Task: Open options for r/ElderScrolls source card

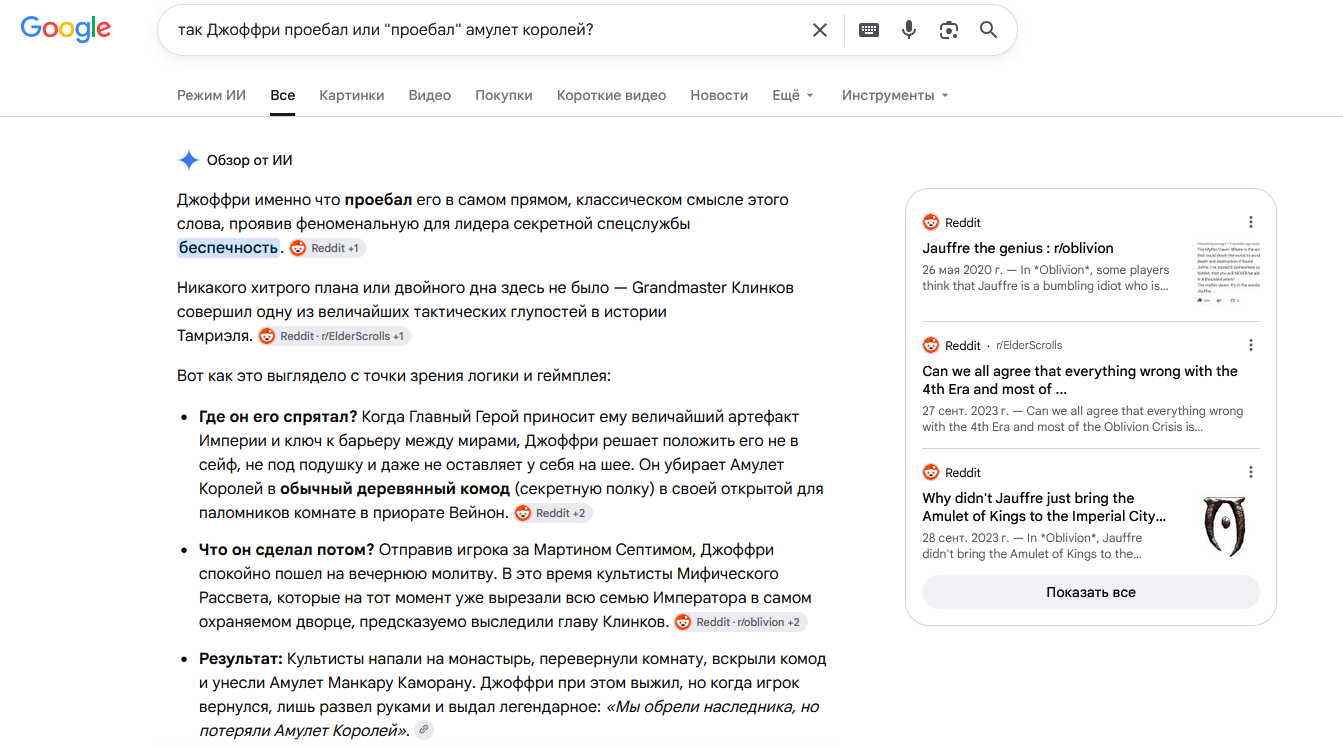Action: 1251,345
